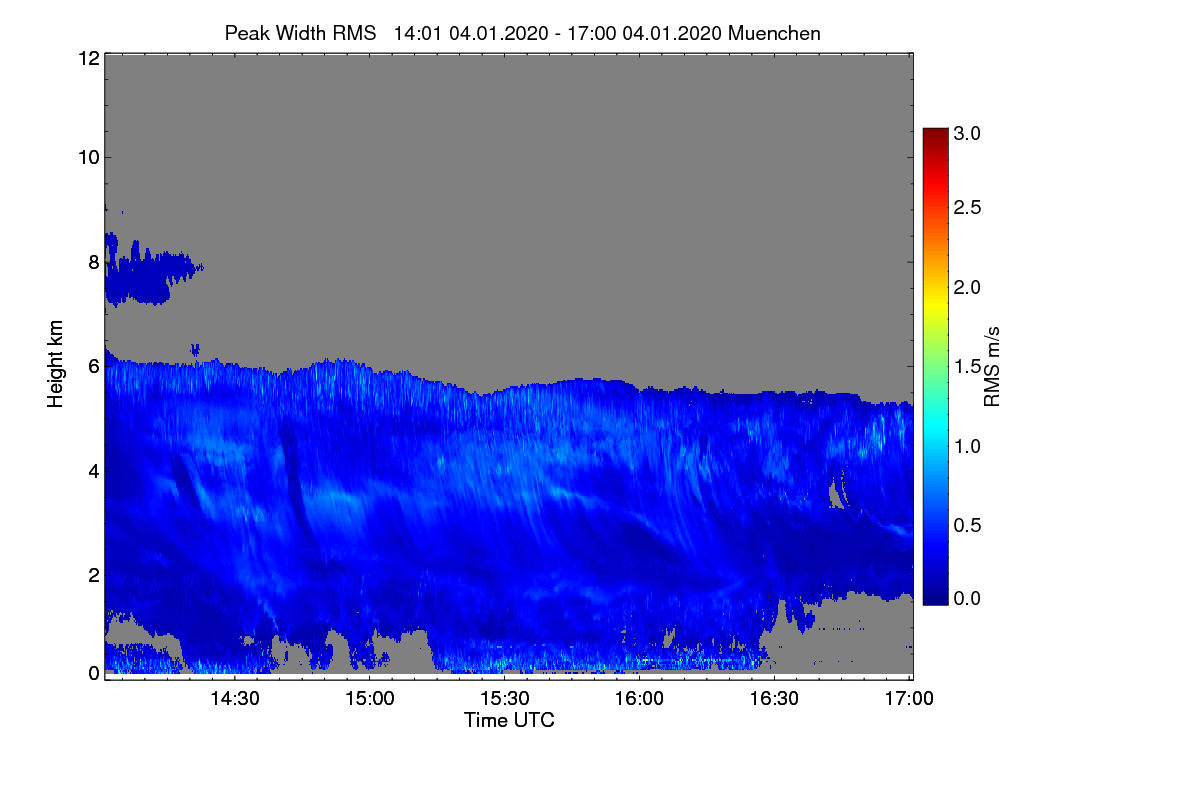This screenshot has height=800, width=1200.
Task: Click the plot title 'Peak Width RMS'
Action: pyautogui.click(x=300, y=33)
